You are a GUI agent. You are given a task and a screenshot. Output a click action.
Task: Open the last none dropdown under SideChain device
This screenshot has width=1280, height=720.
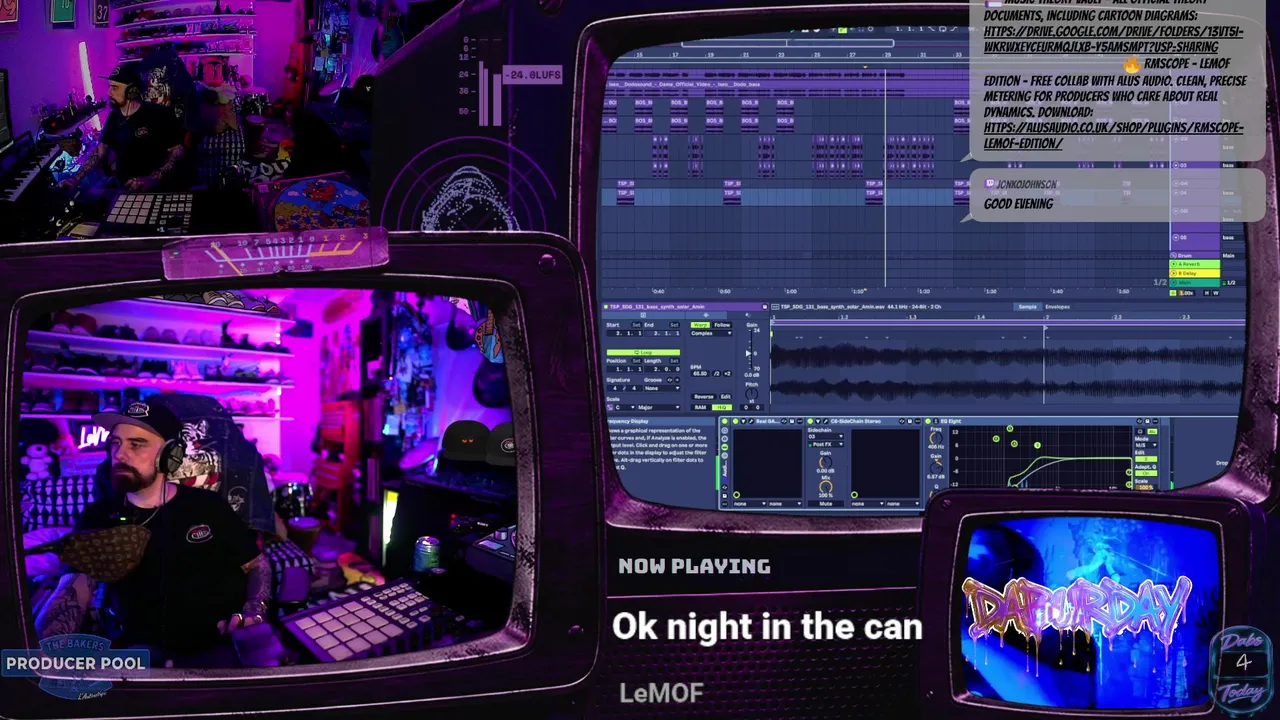[x=902, y=504]
